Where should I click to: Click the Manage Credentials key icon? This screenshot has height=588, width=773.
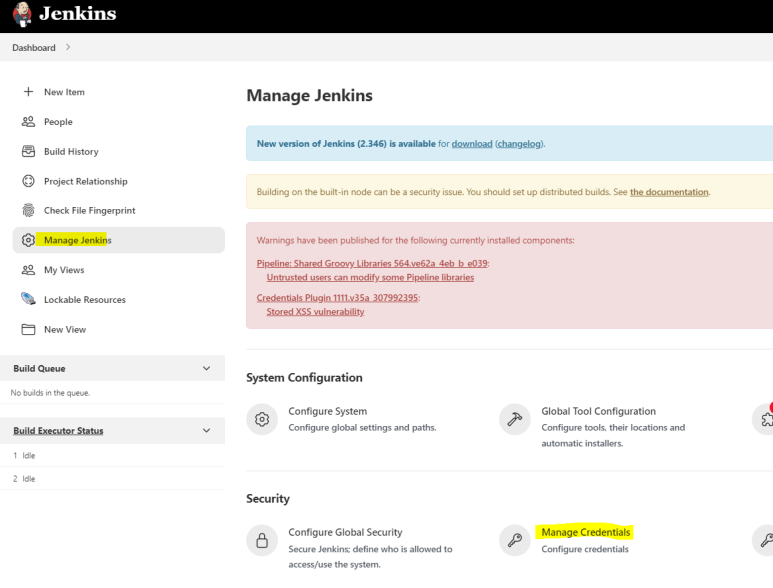click(515, 540)
